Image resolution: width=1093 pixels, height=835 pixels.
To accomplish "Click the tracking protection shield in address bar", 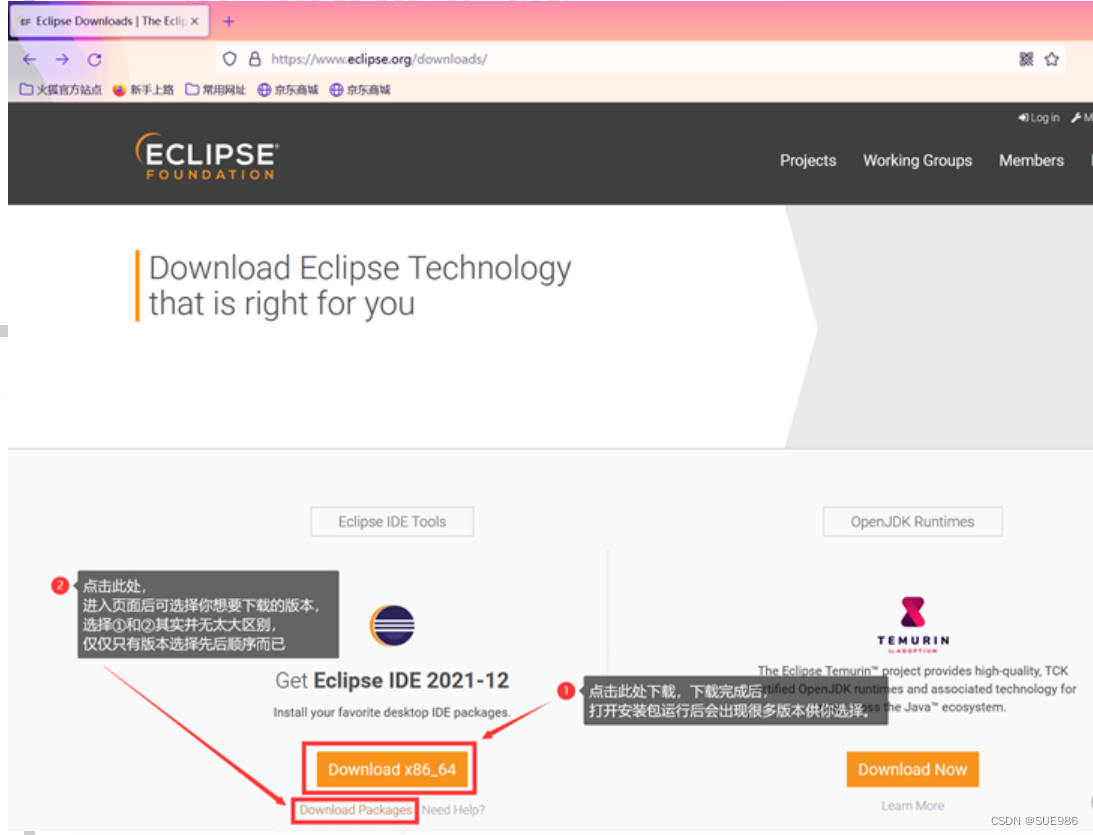I will pyautogui.click(x=230, y=59).
